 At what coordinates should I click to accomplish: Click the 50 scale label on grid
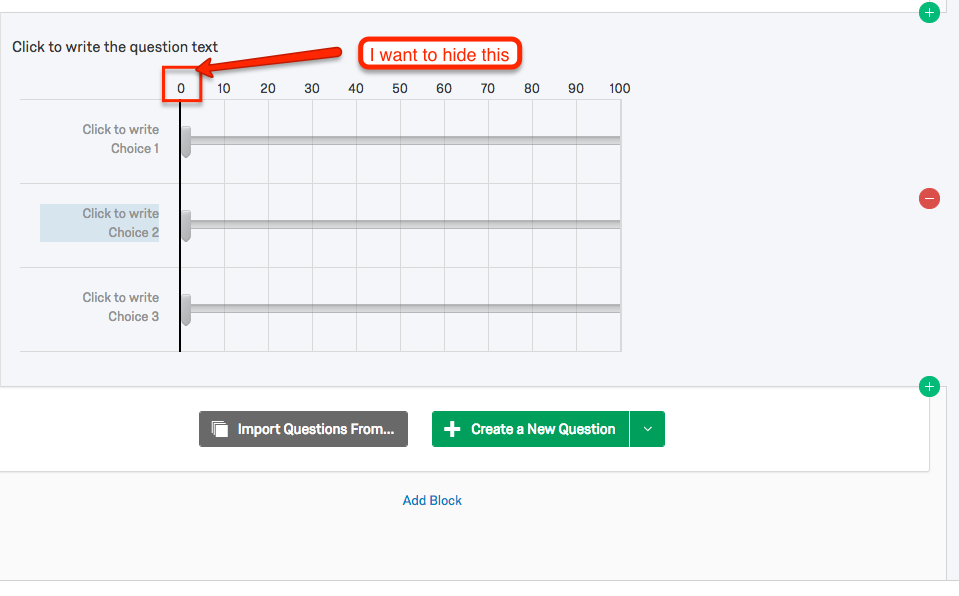[x=400, y=88]
